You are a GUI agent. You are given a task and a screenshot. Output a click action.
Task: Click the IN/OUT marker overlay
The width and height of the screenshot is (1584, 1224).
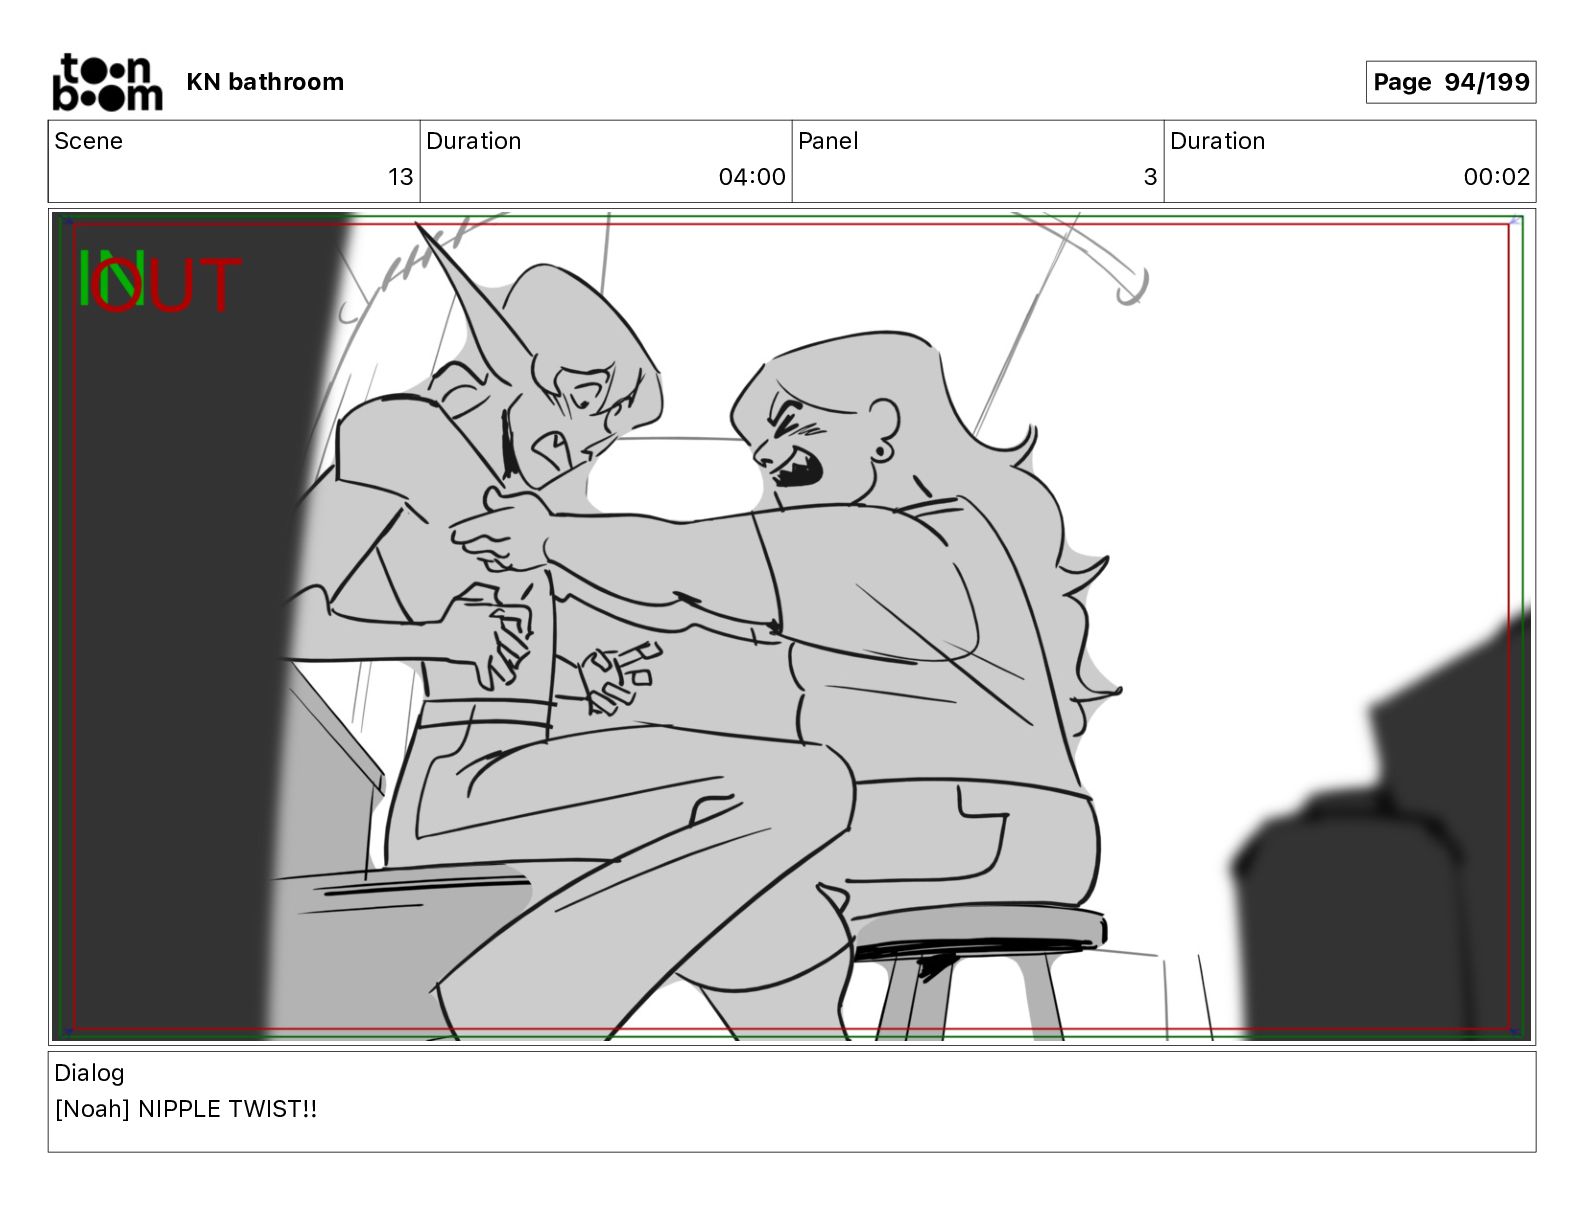tap(160, 281)
